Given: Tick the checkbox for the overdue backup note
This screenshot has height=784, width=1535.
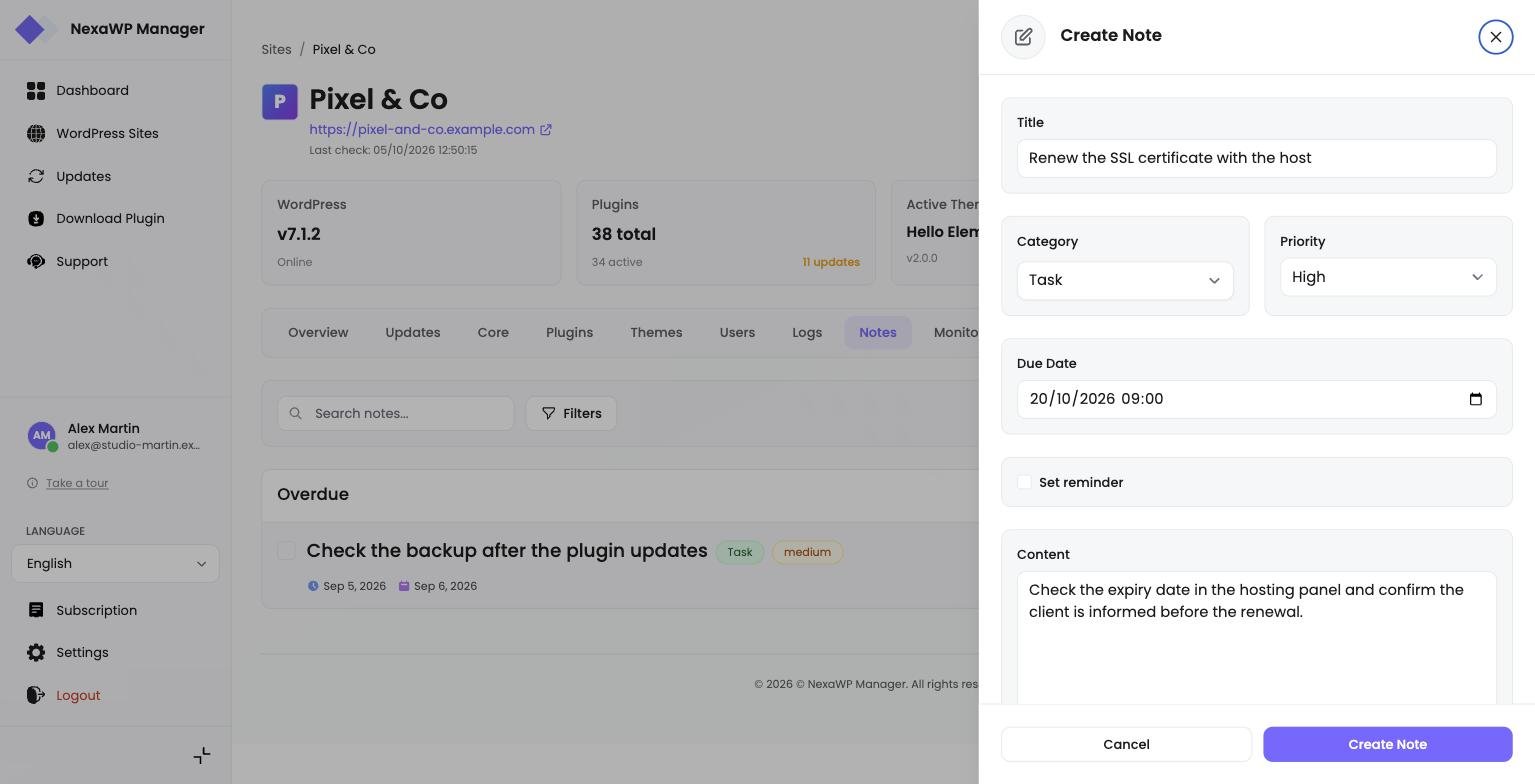Looking at the screenshot, I should click(286, 551).
